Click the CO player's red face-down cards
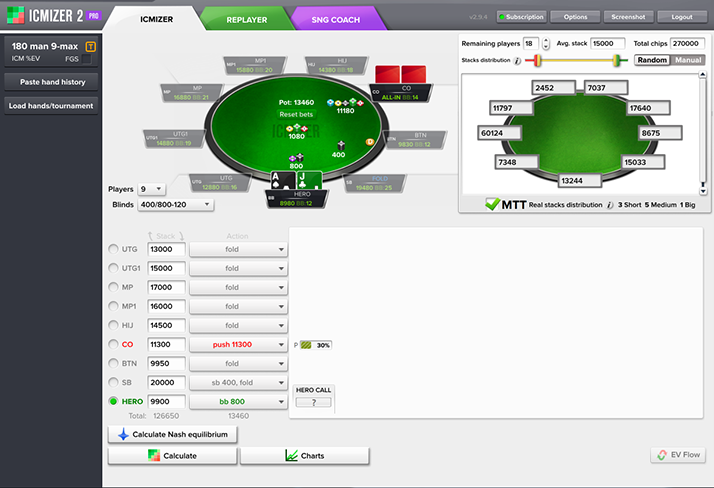Image resolution: width=714 pixels, height=488 pixels. [x=400, y=74]
